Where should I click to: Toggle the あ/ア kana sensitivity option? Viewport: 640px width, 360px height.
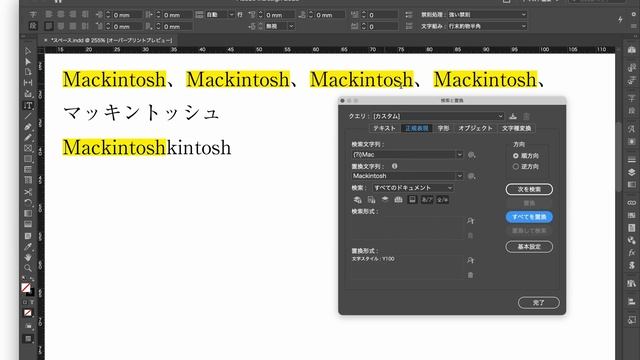tap(427, 200)
